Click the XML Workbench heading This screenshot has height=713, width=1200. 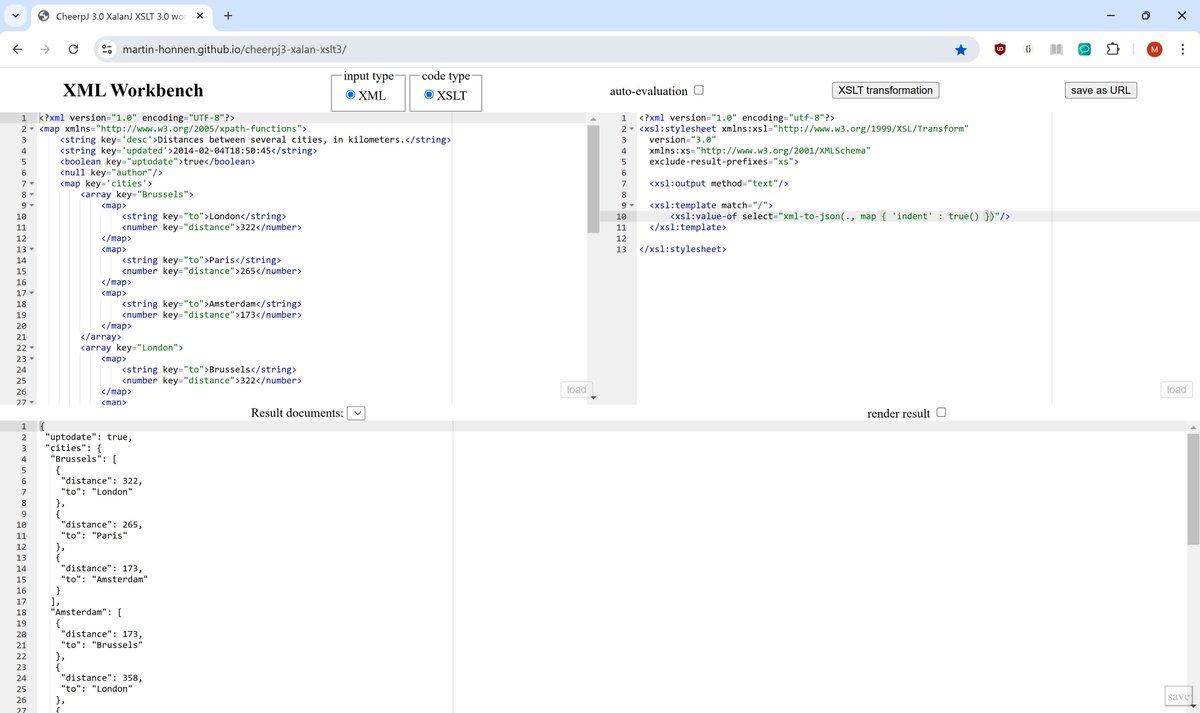tap(133, 90)
